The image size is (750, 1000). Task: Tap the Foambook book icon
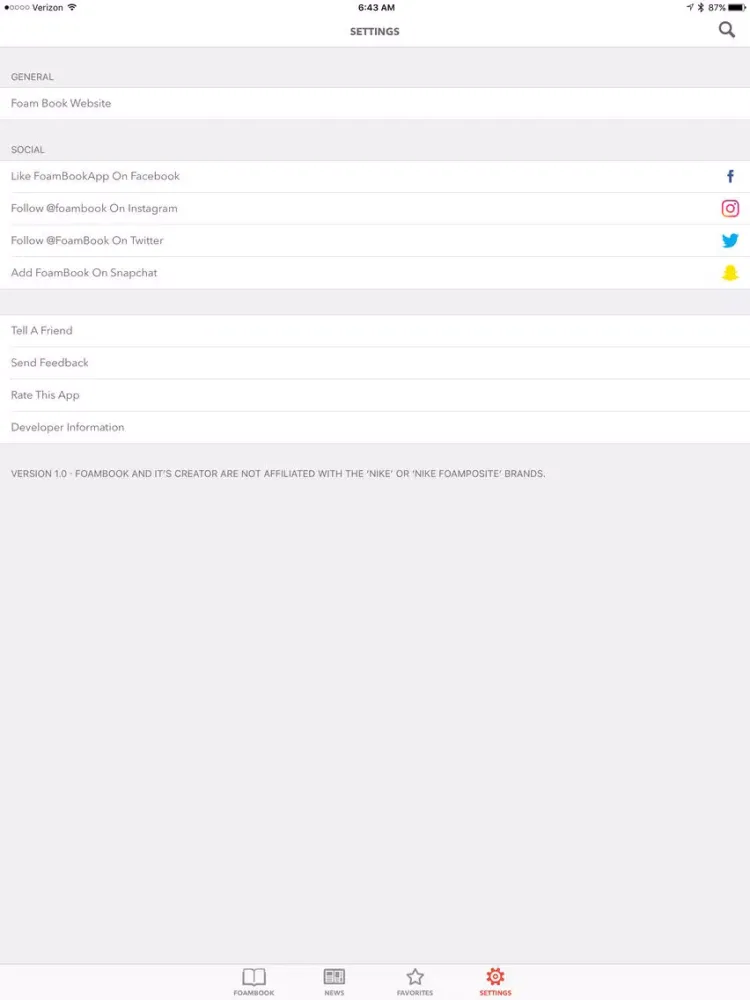pyautogui.click(x=254, y=977)
